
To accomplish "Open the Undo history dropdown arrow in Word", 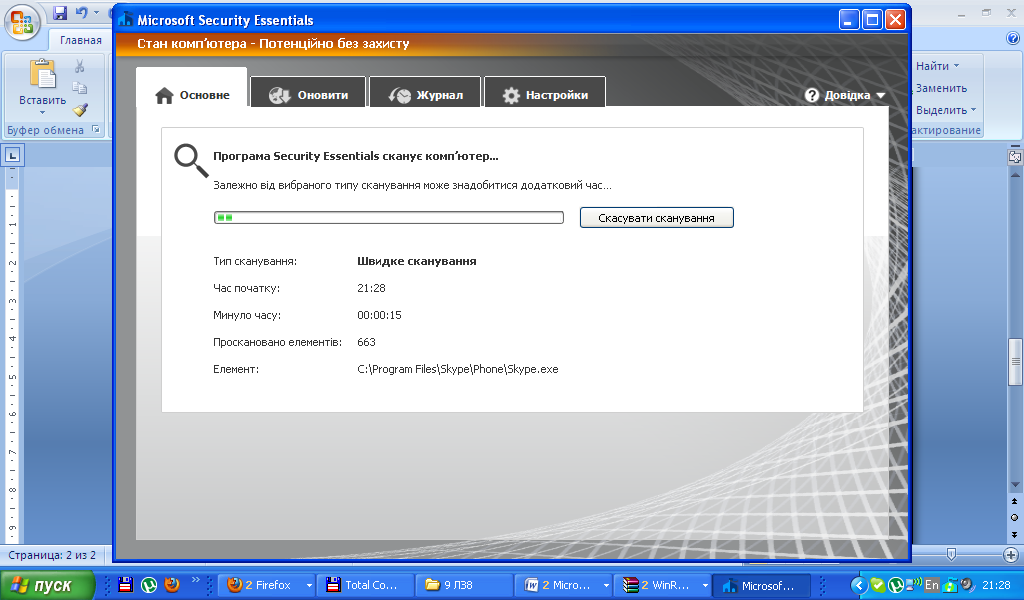I will 97,12.
